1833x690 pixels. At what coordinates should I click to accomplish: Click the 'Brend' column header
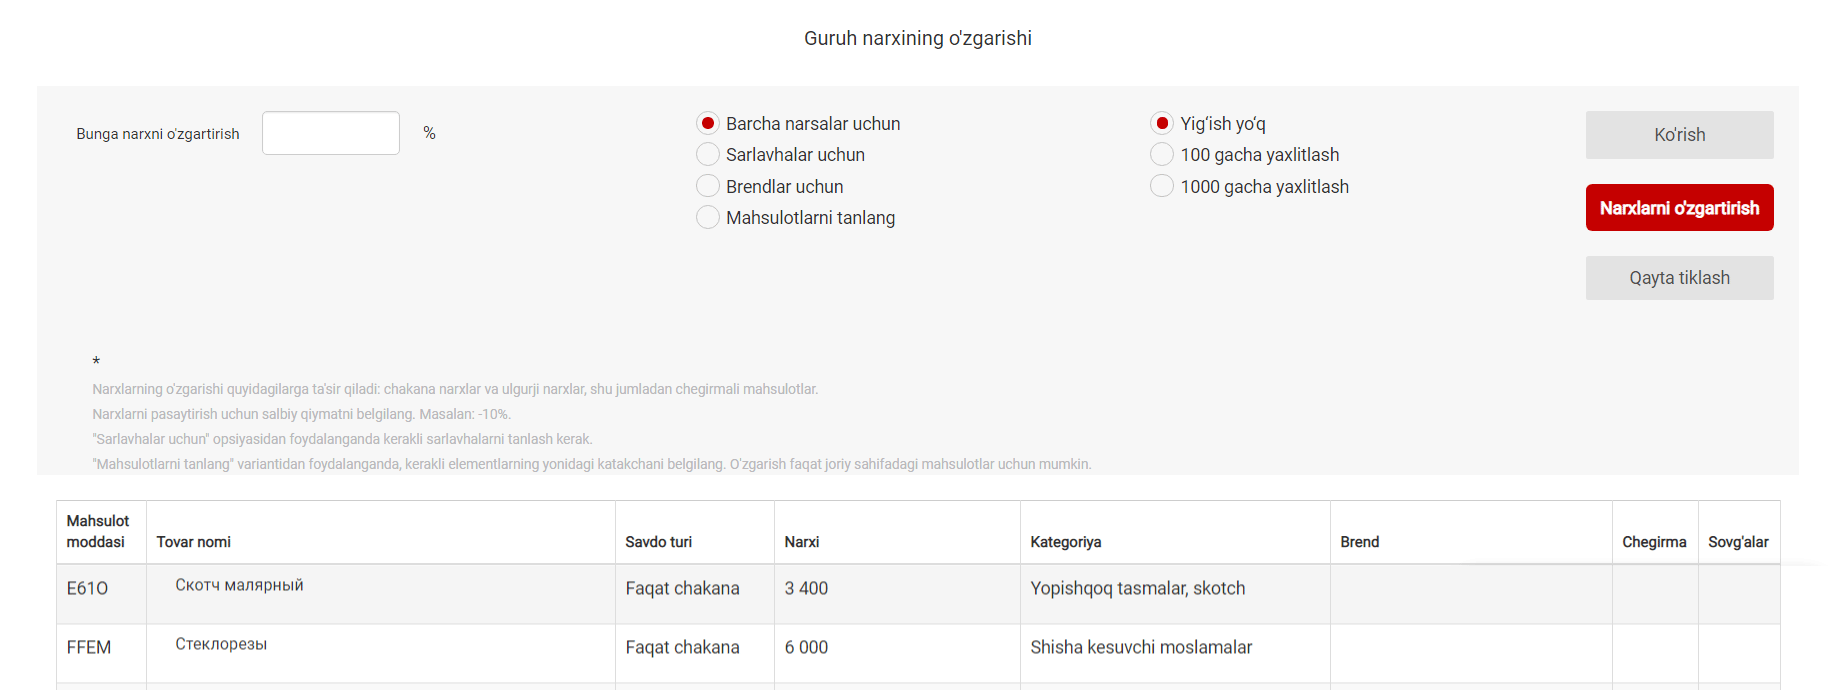coord(1360,542)
